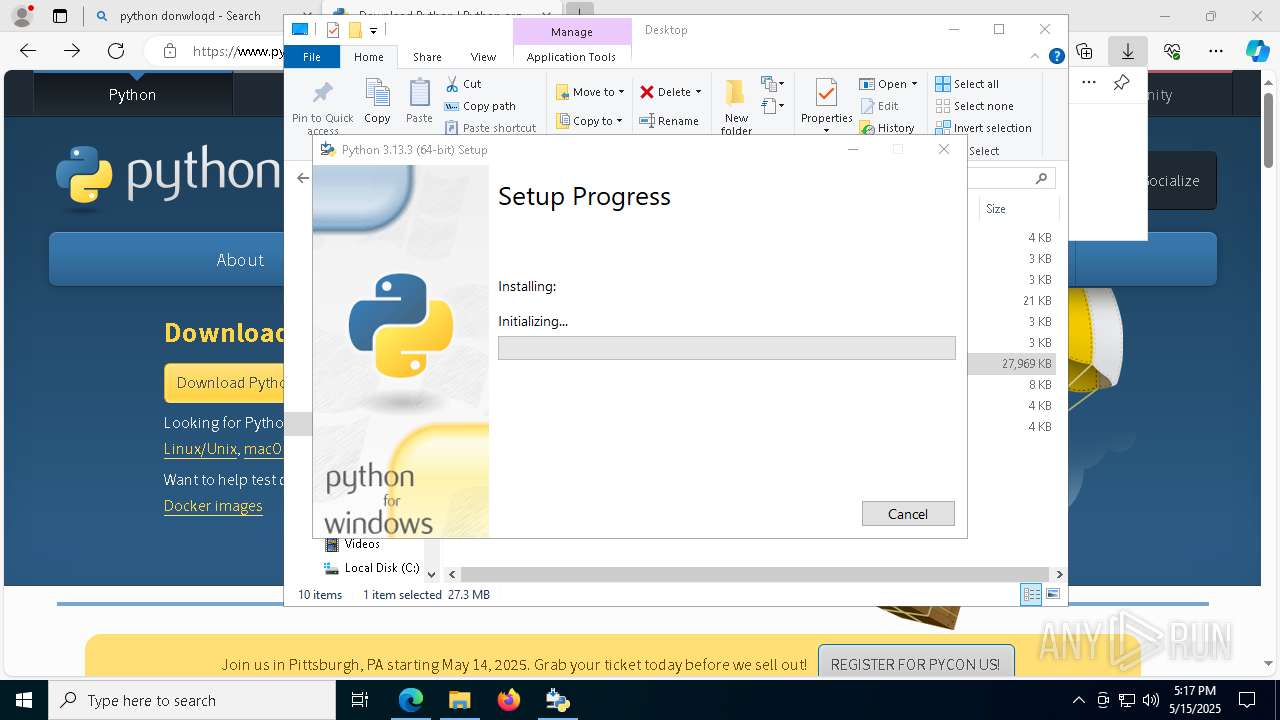1280x720 pixels.
Task: Open Firefox from the taskbar
Action: point(509,700)
